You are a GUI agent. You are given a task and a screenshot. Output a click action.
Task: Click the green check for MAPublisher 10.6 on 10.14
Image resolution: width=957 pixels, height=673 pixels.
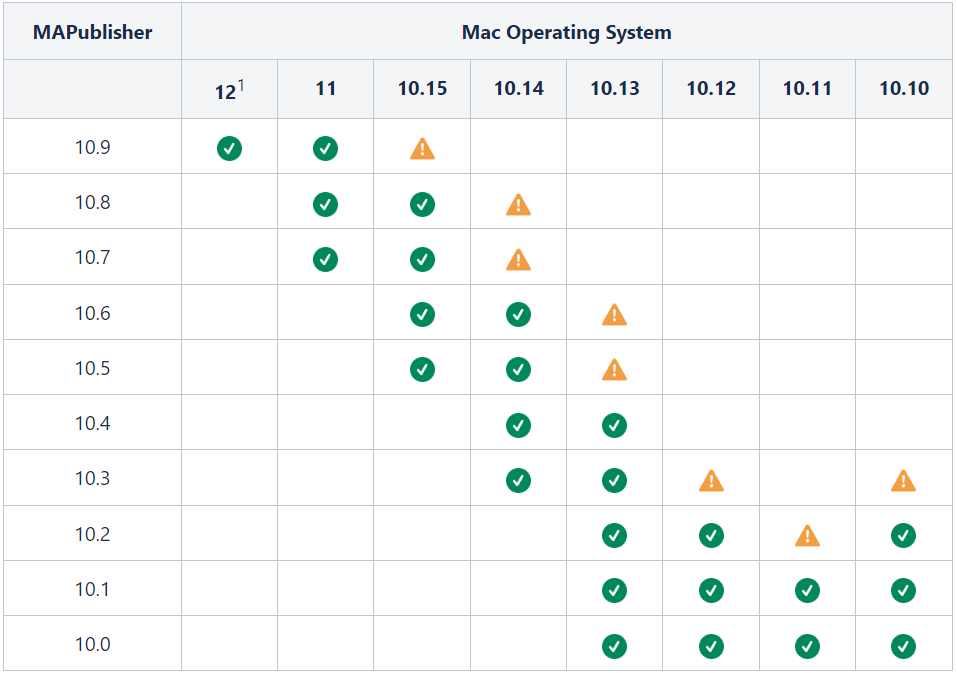coord(518,314)
